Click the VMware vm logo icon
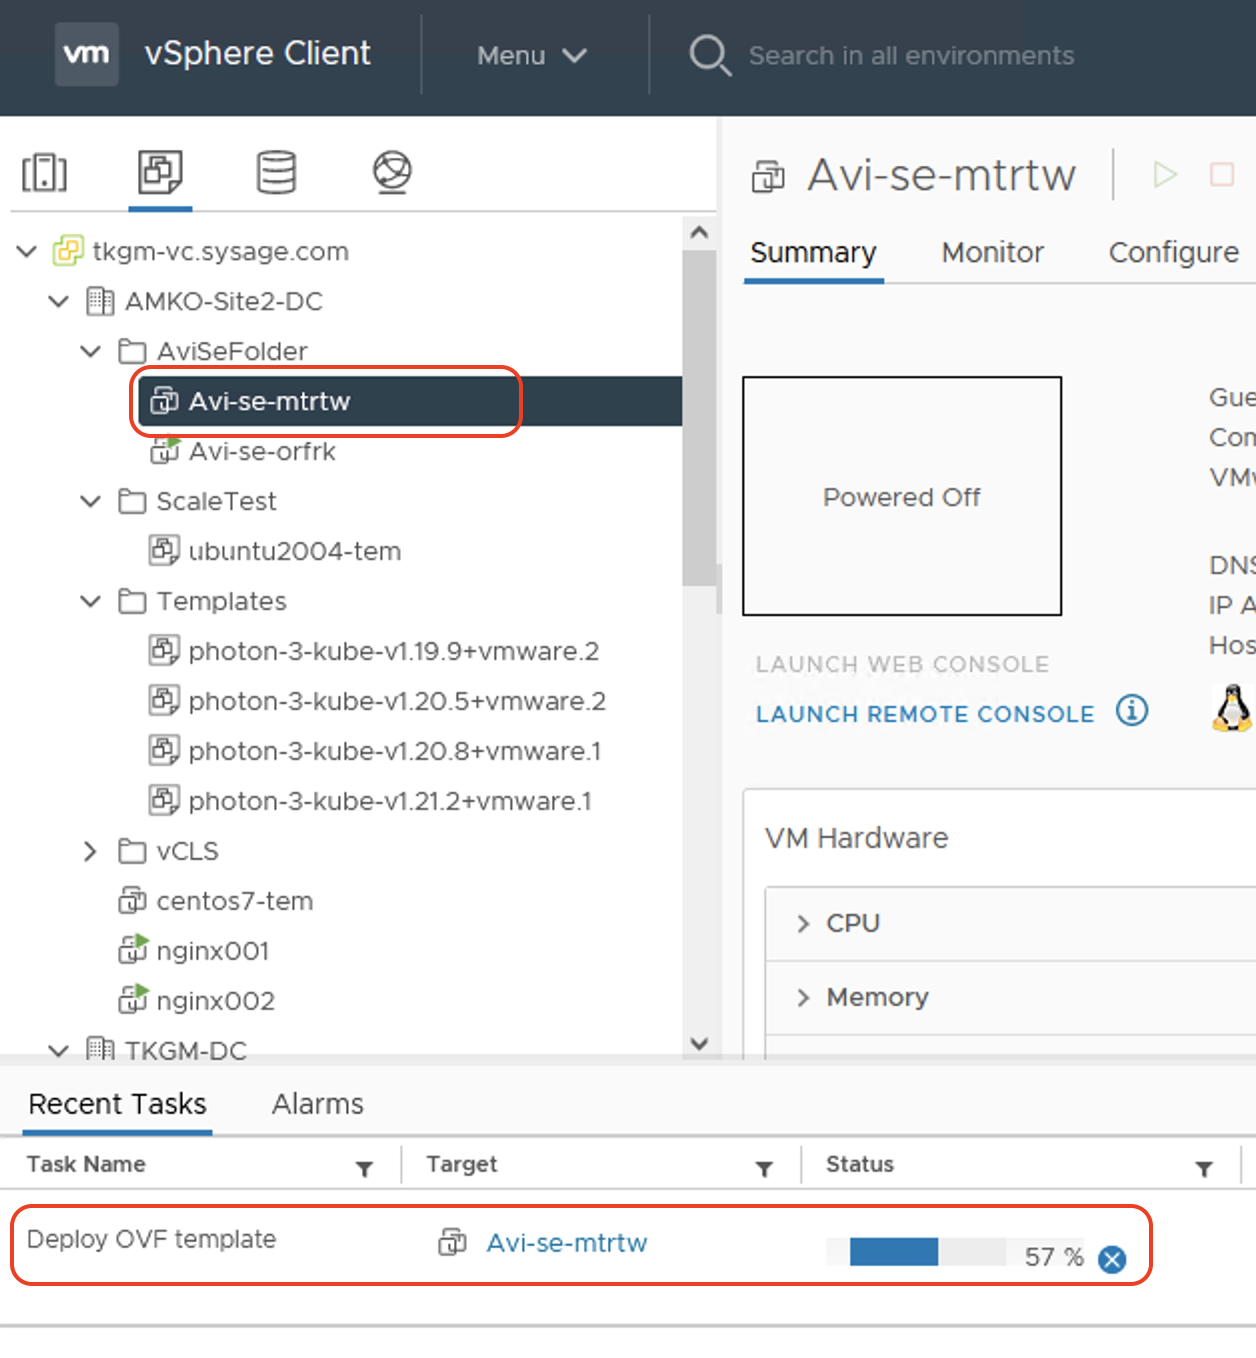This screenshot has height=1358, width=1256. pyautogui.click(x=86, y=54)
